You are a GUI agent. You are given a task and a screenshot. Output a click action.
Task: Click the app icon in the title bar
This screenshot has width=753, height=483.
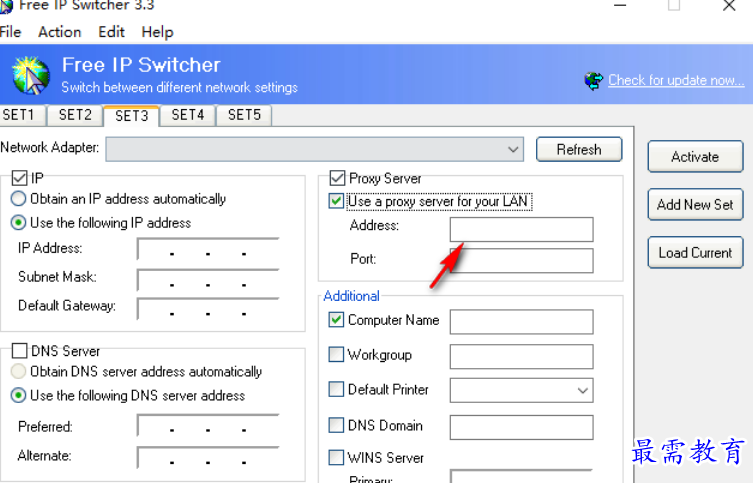pos(6,6)
